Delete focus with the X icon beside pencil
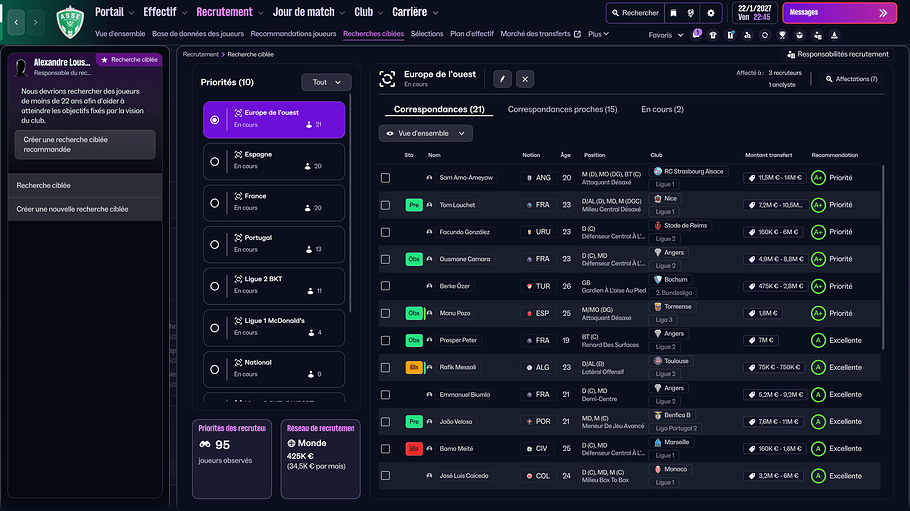 (x=525, y=79)
